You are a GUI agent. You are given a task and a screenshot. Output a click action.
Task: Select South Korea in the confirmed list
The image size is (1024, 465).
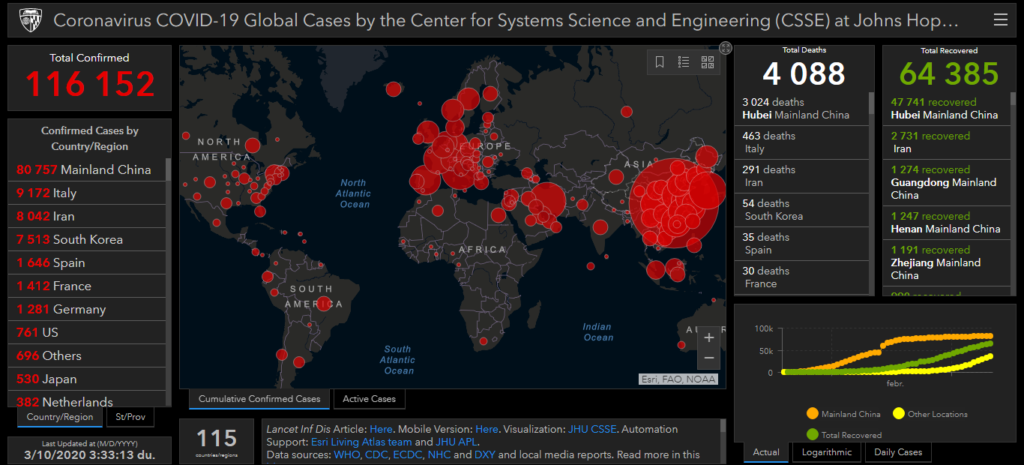click(x=87, y=240)
